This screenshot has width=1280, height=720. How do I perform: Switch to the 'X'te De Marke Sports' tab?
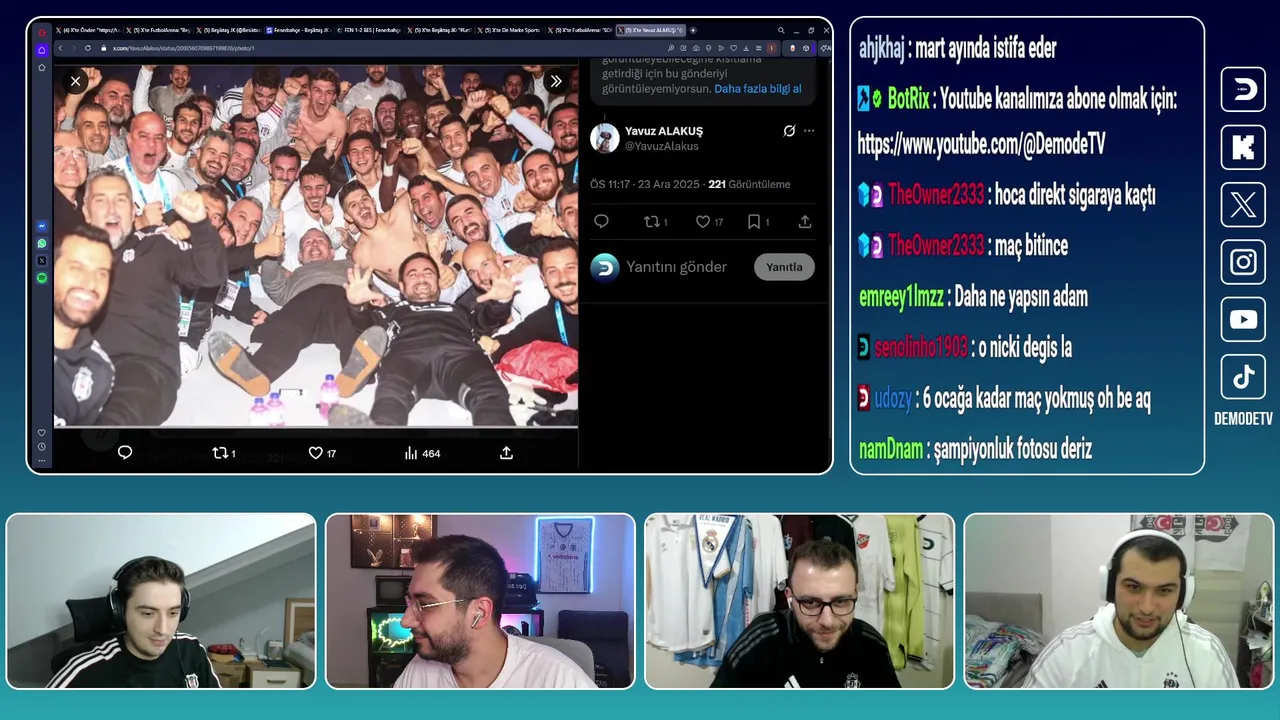(508, 30)
